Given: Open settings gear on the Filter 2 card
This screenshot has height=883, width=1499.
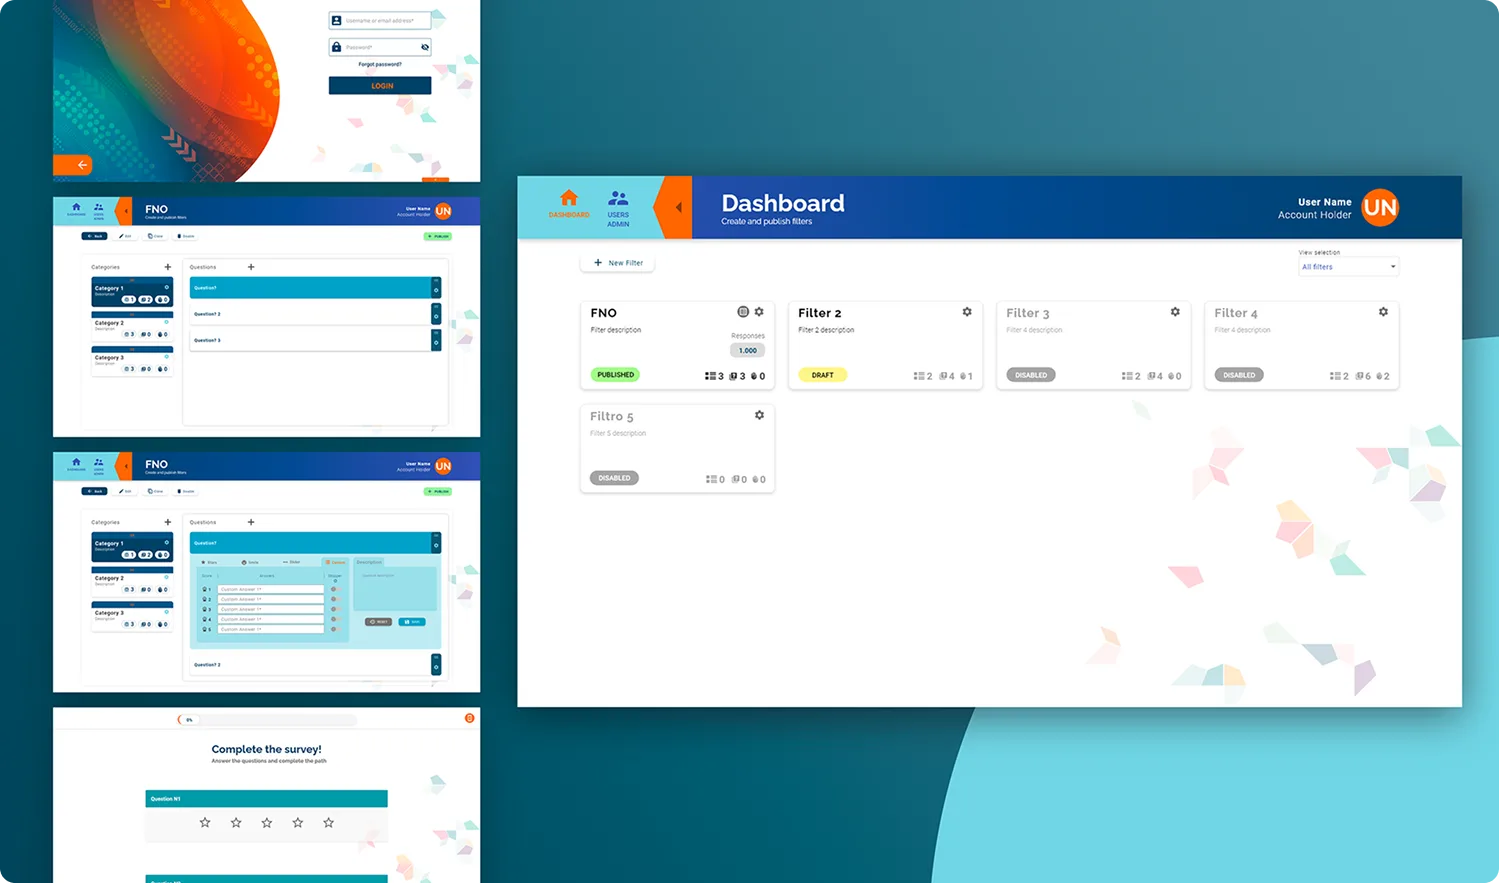Looking at the screenshot, I should [967, 312].
